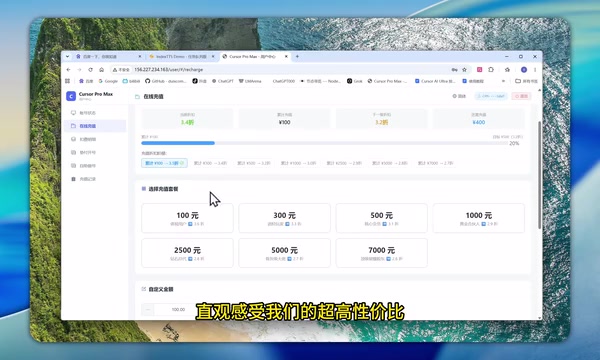Decrease custom amount with the minus button

coord(148,309)
